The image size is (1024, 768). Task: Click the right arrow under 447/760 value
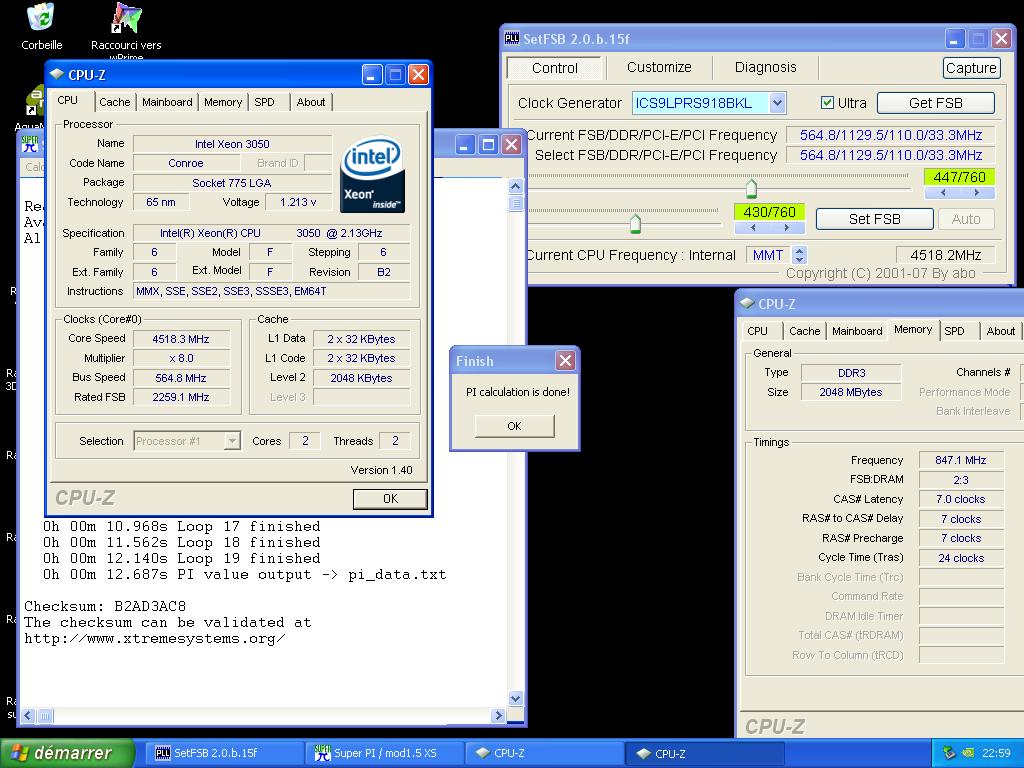point(977,193)
